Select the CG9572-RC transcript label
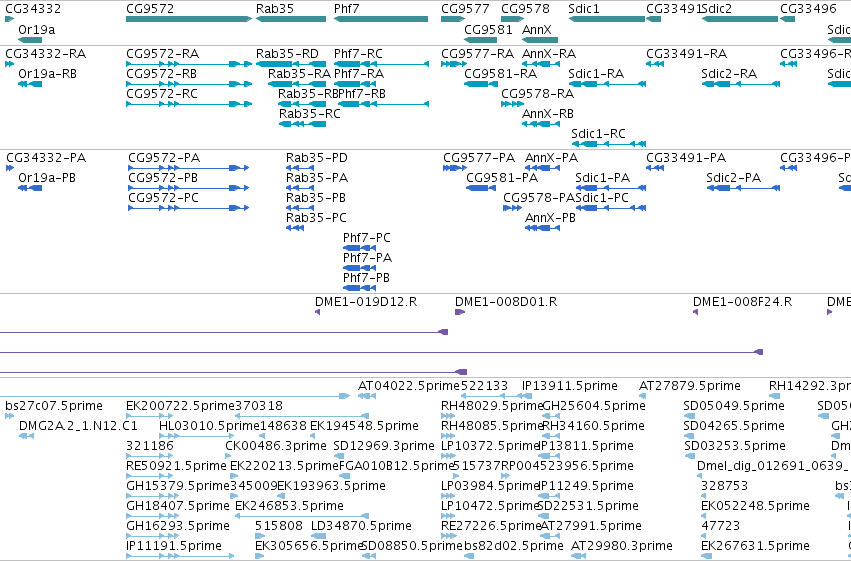The image size is (851, 561). click(162, 94)
